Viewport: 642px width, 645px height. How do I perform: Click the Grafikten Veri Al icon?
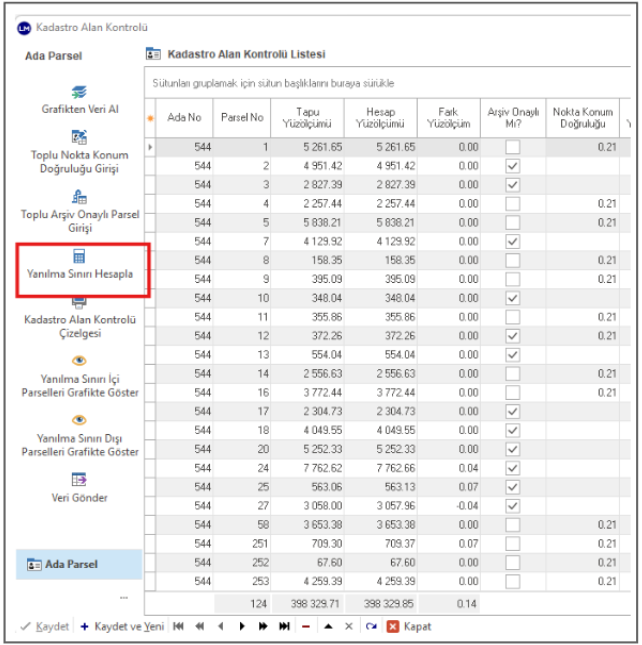coord(80,91)
